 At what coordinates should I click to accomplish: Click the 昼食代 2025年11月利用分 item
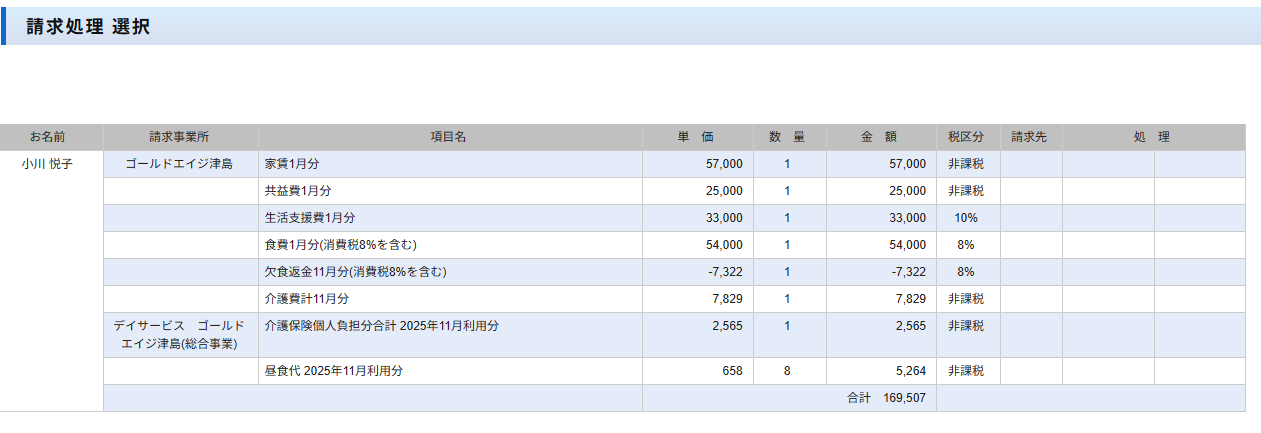(334, 371)
